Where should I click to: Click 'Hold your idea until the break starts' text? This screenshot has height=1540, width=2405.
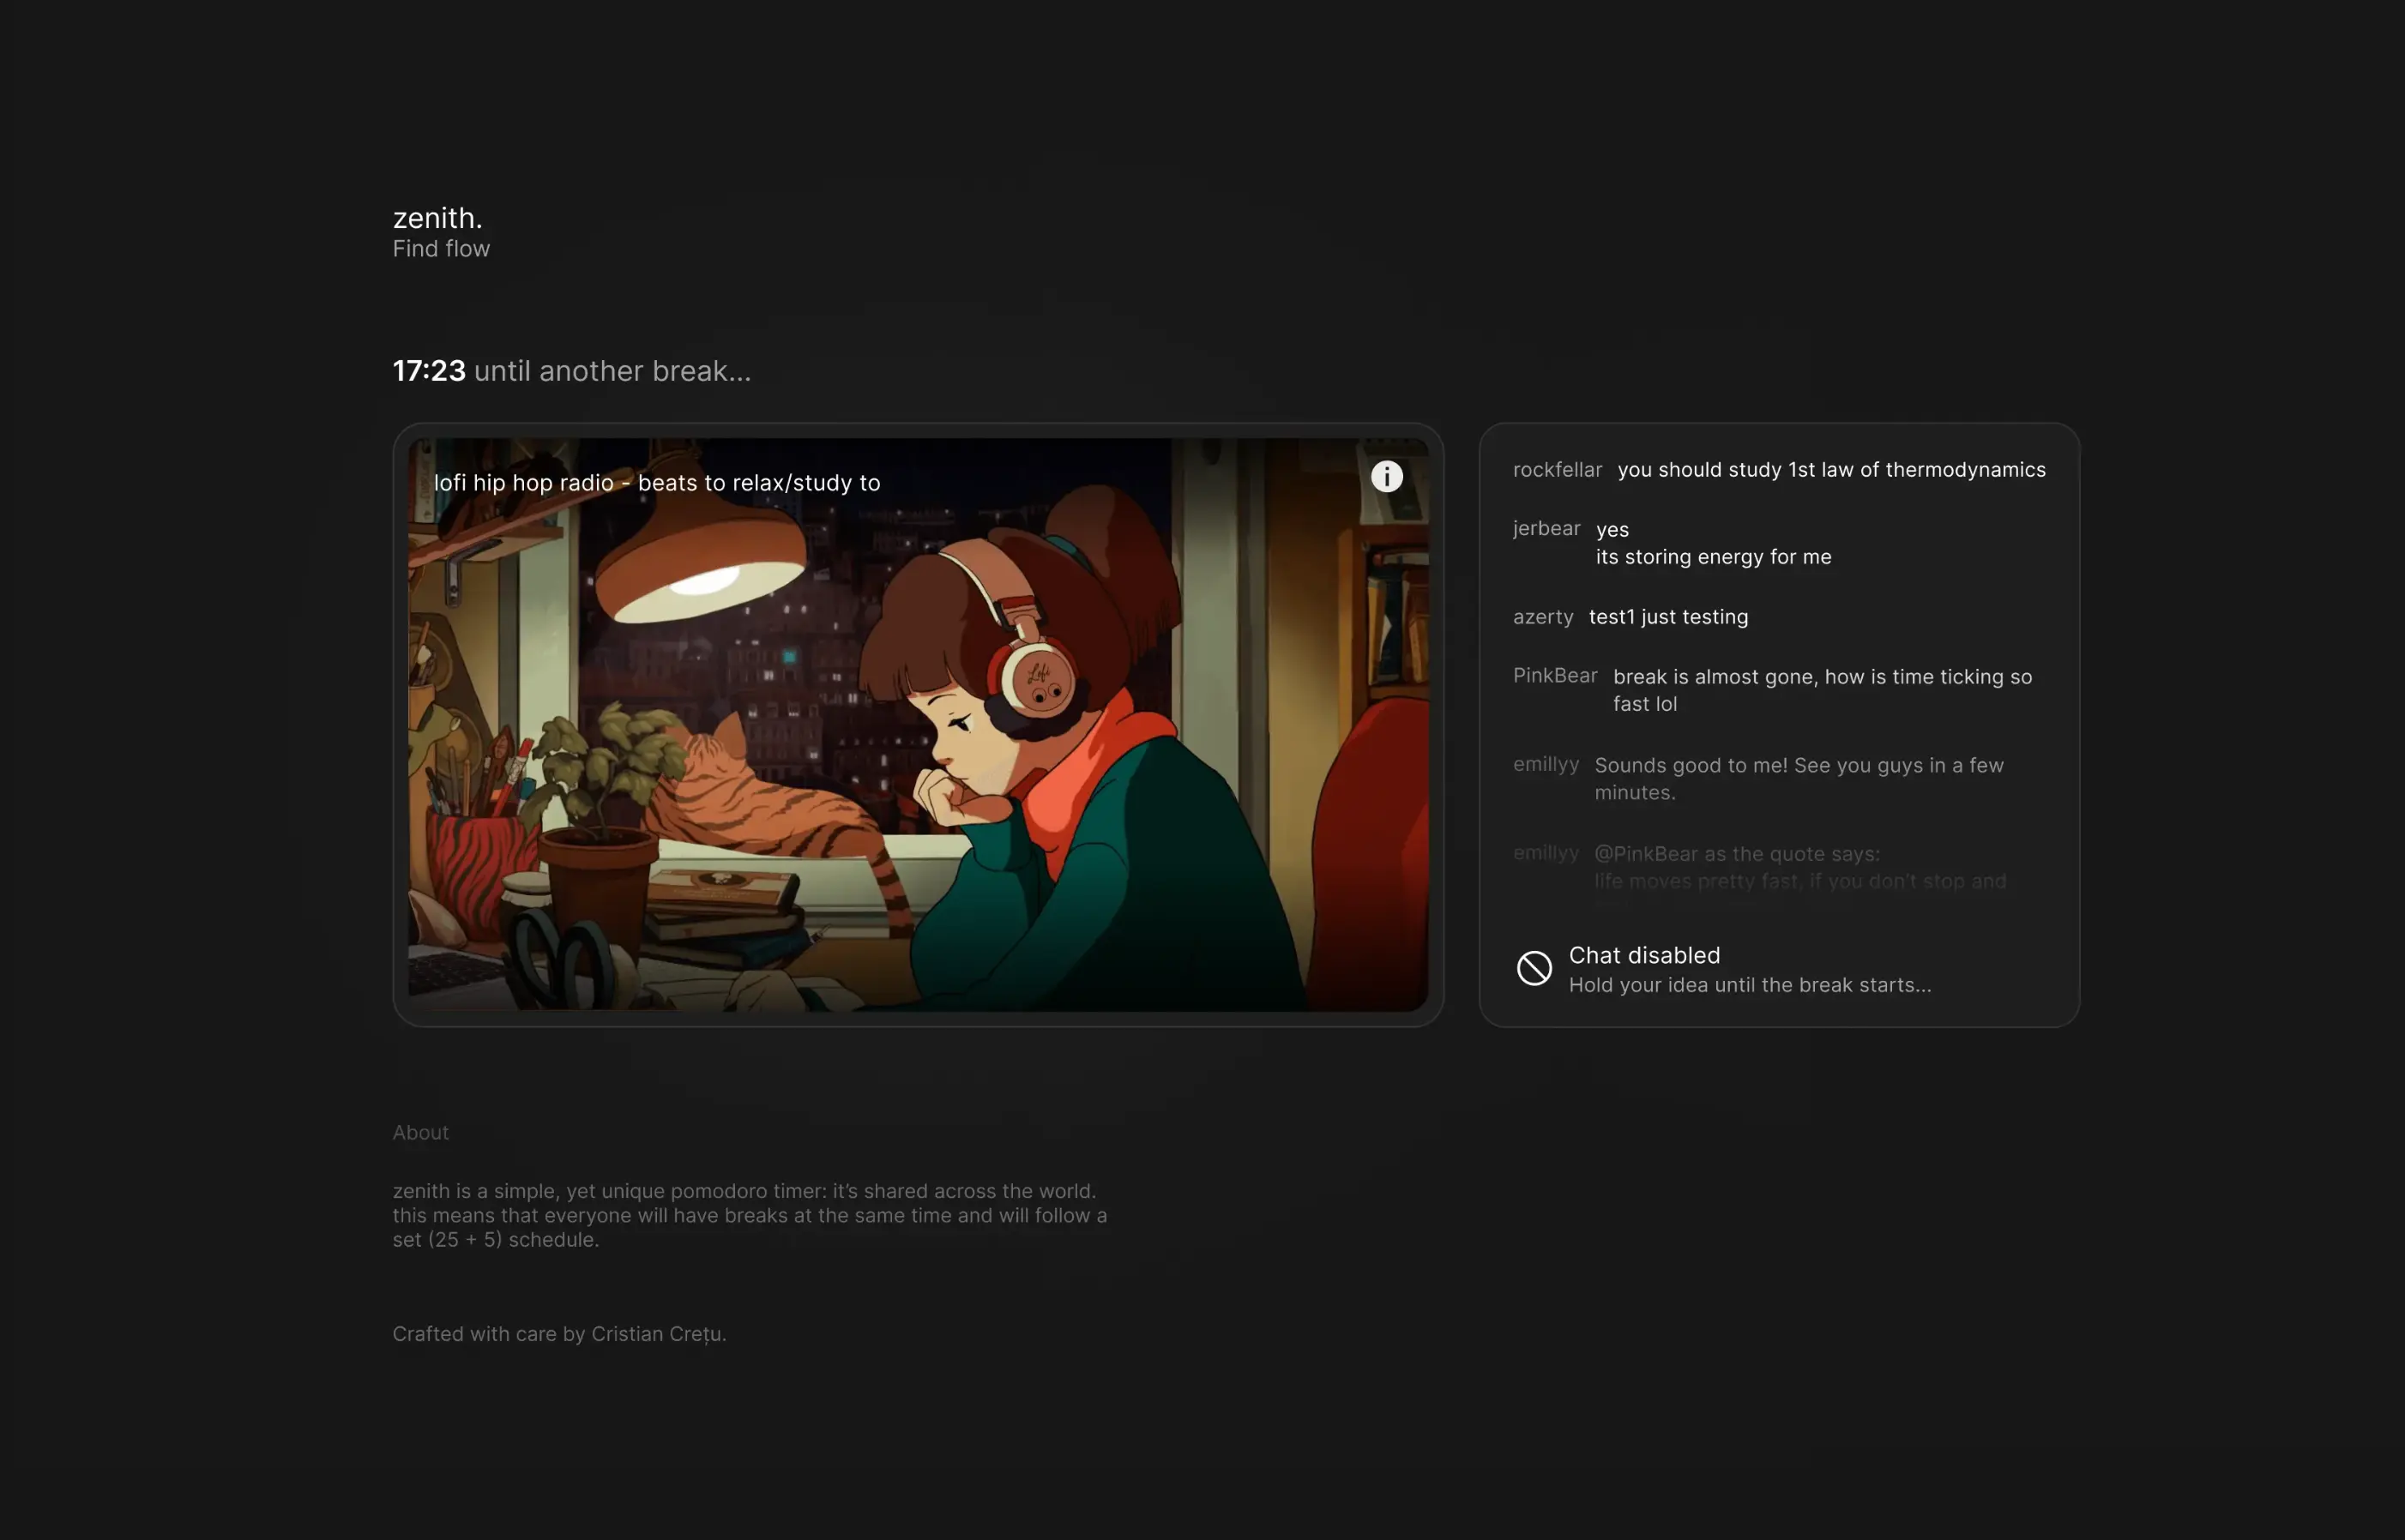tap(1749, 985)
